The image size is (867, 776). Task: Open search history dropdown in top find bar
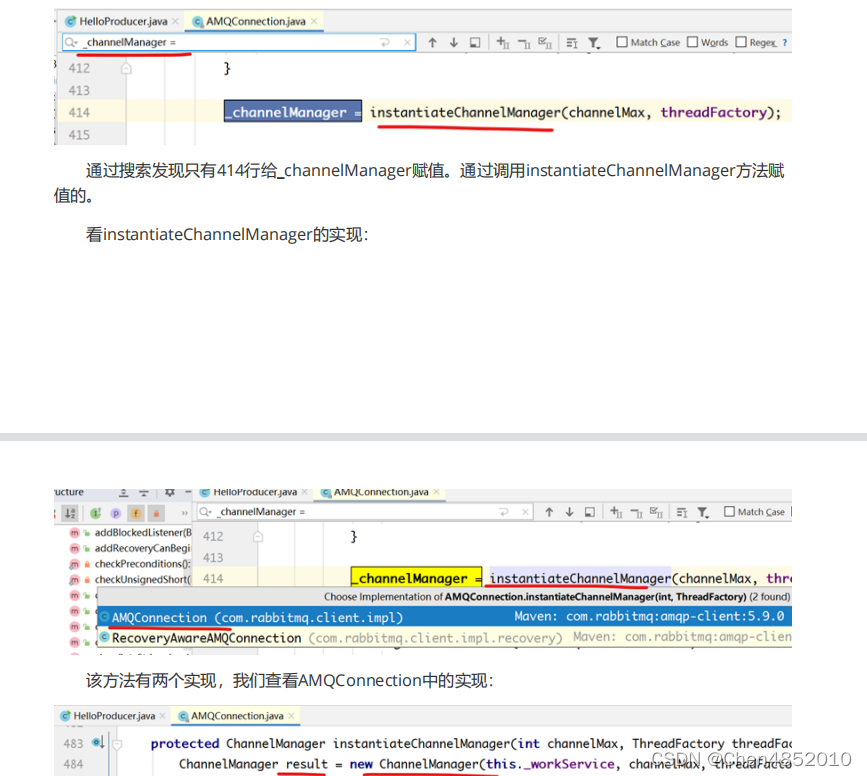(x=71, y=43)
